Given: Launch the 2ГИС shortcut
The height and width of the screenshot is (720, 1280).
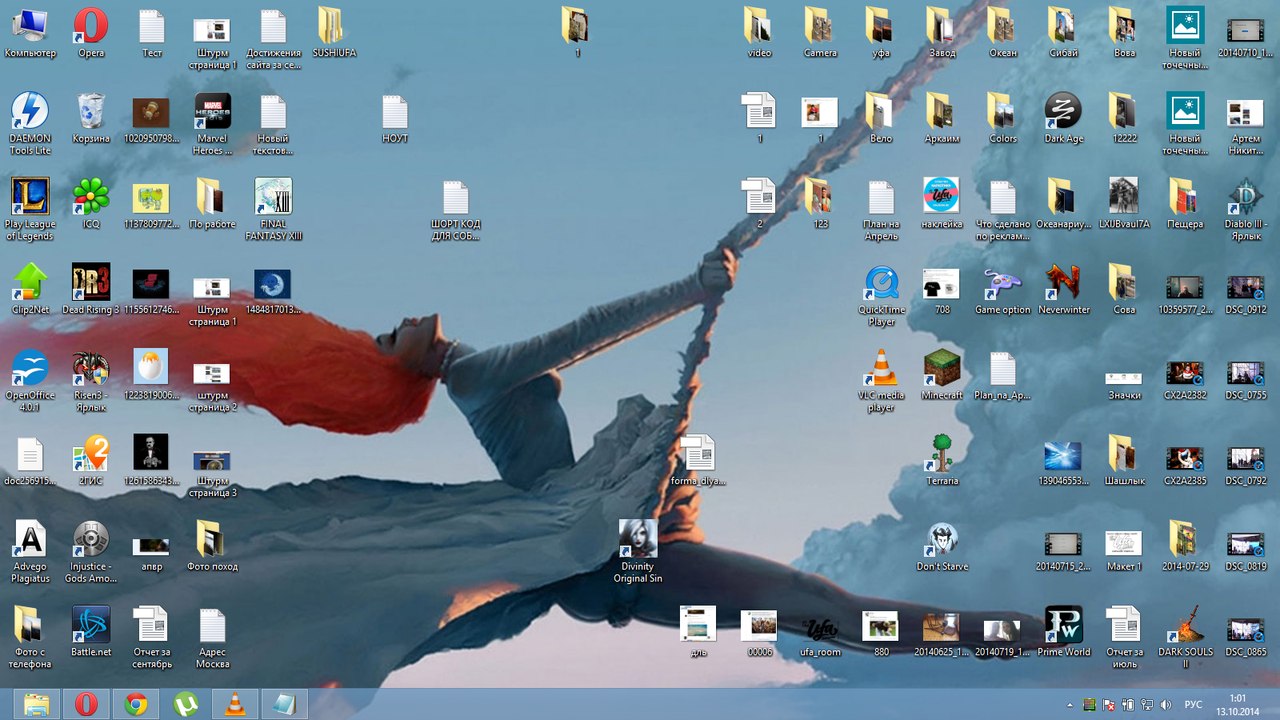Looking at the screenshot, I should pyautogui.click(x=91, y=460).
